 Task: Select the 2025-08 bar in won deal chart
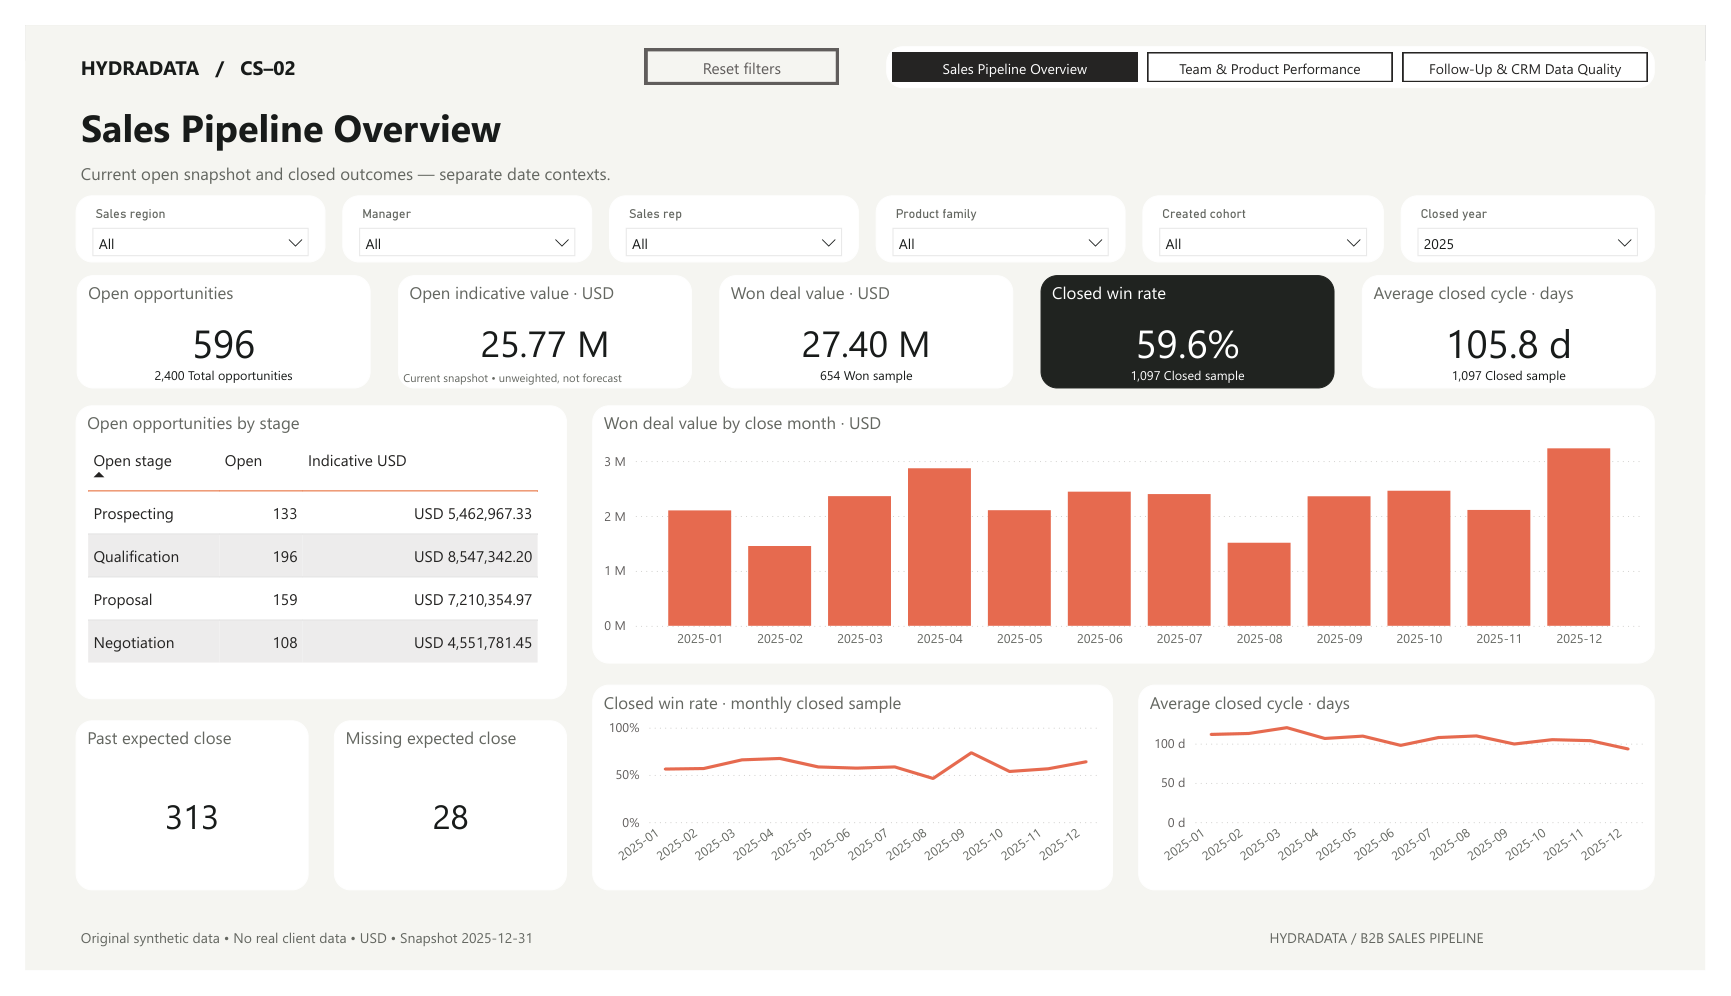pos(1259,584)
